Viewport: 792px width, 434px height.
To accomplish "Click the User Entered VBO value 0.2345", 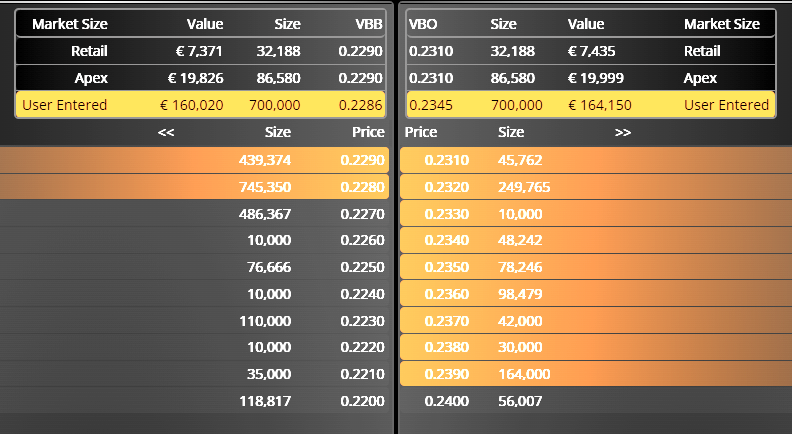I will click(427, 104).
